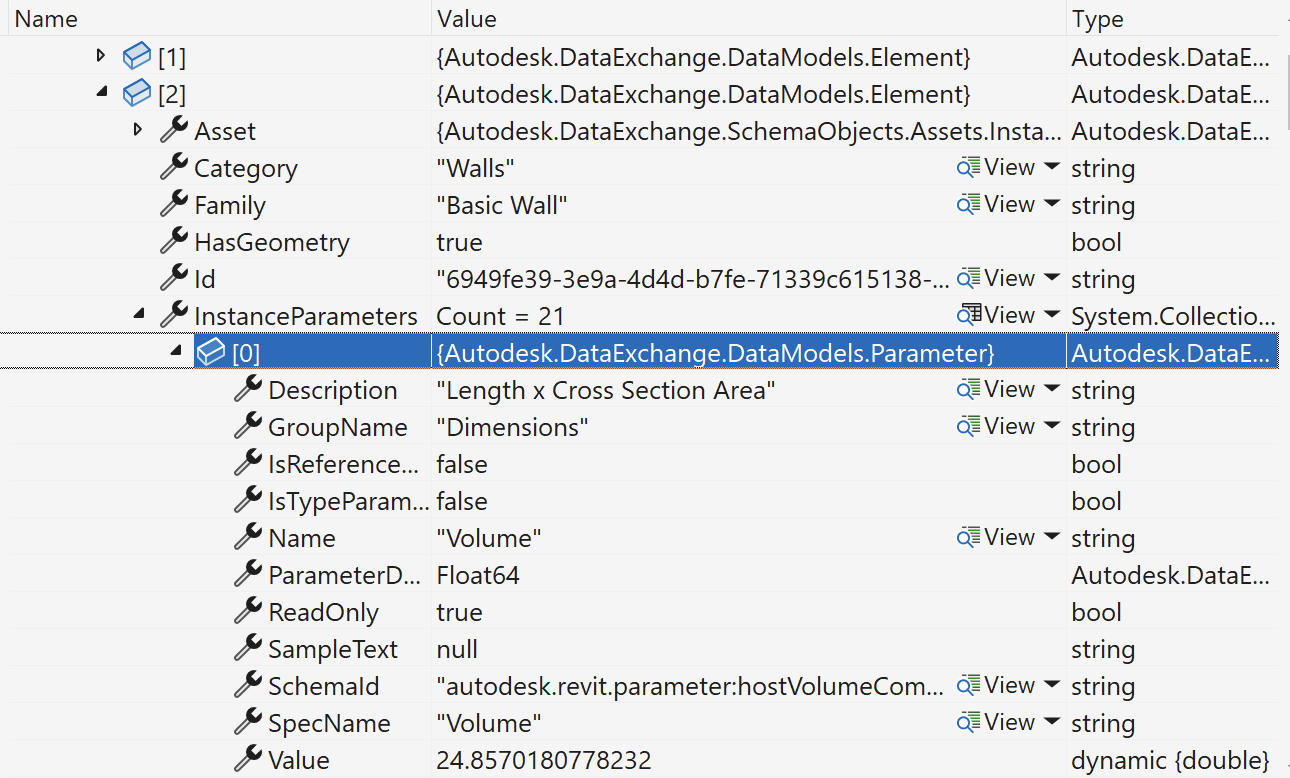Open the View visualizer for Family

(996, 205)
